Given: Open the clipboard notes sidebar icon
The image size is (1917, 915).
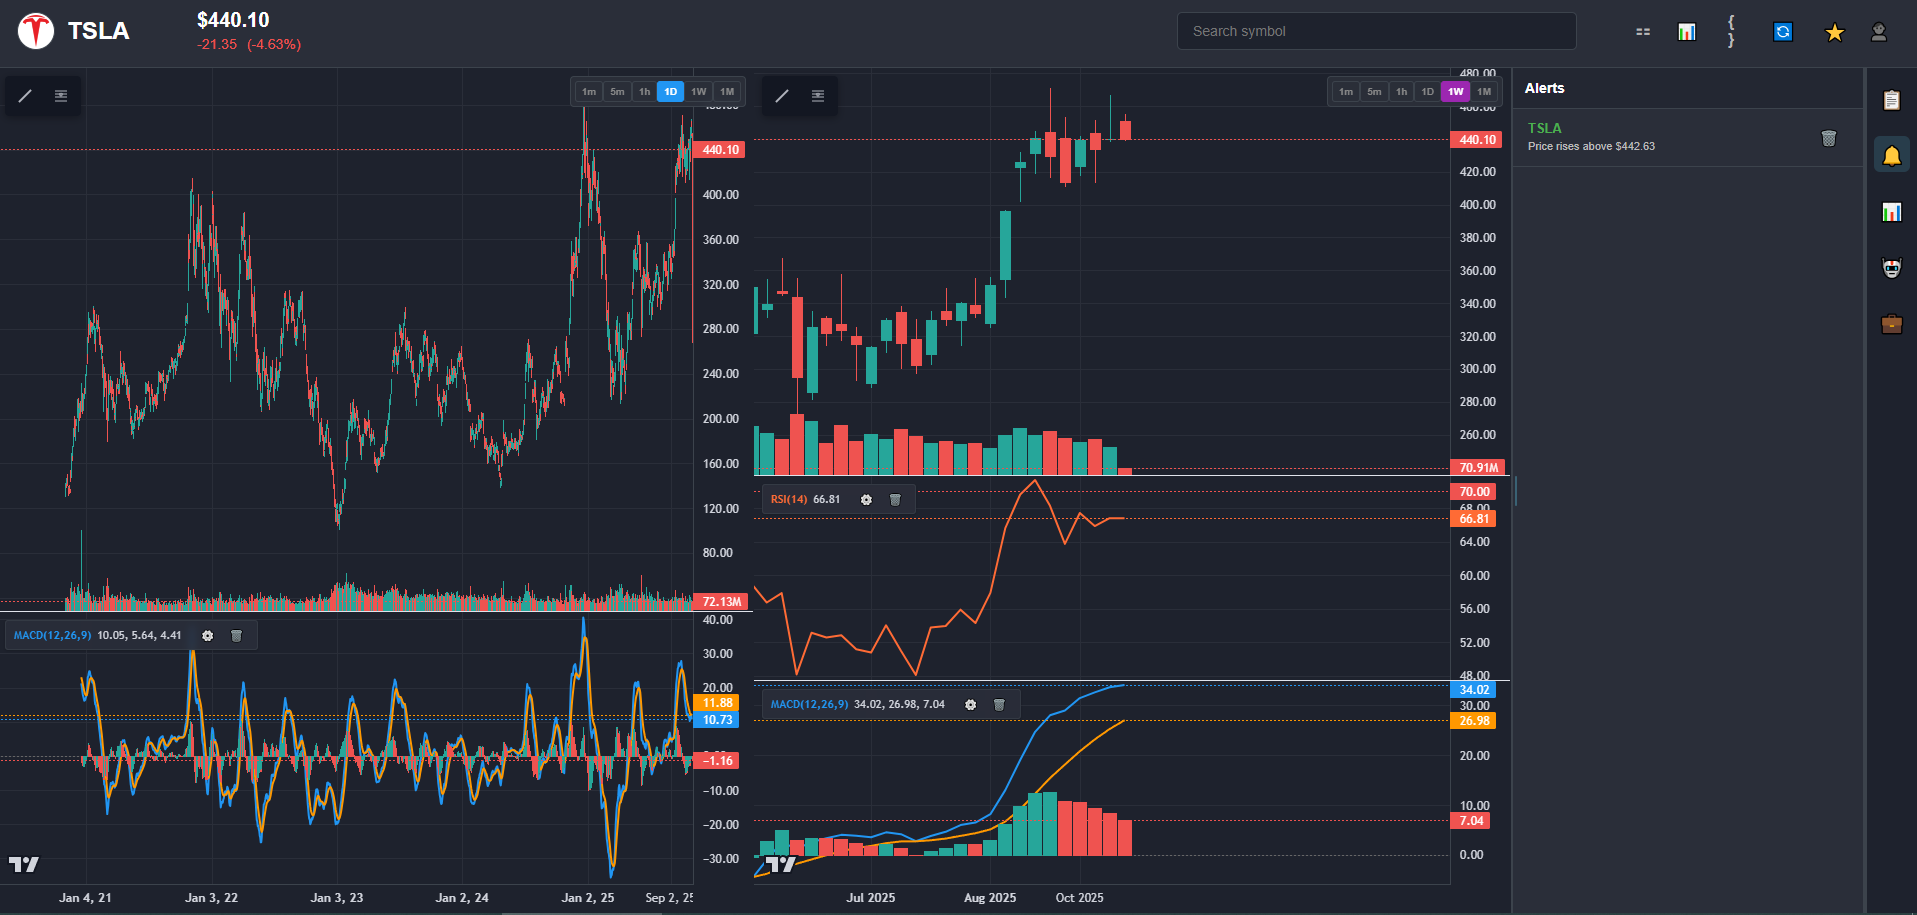Looking at the screenshot, I should (1891, 100).
